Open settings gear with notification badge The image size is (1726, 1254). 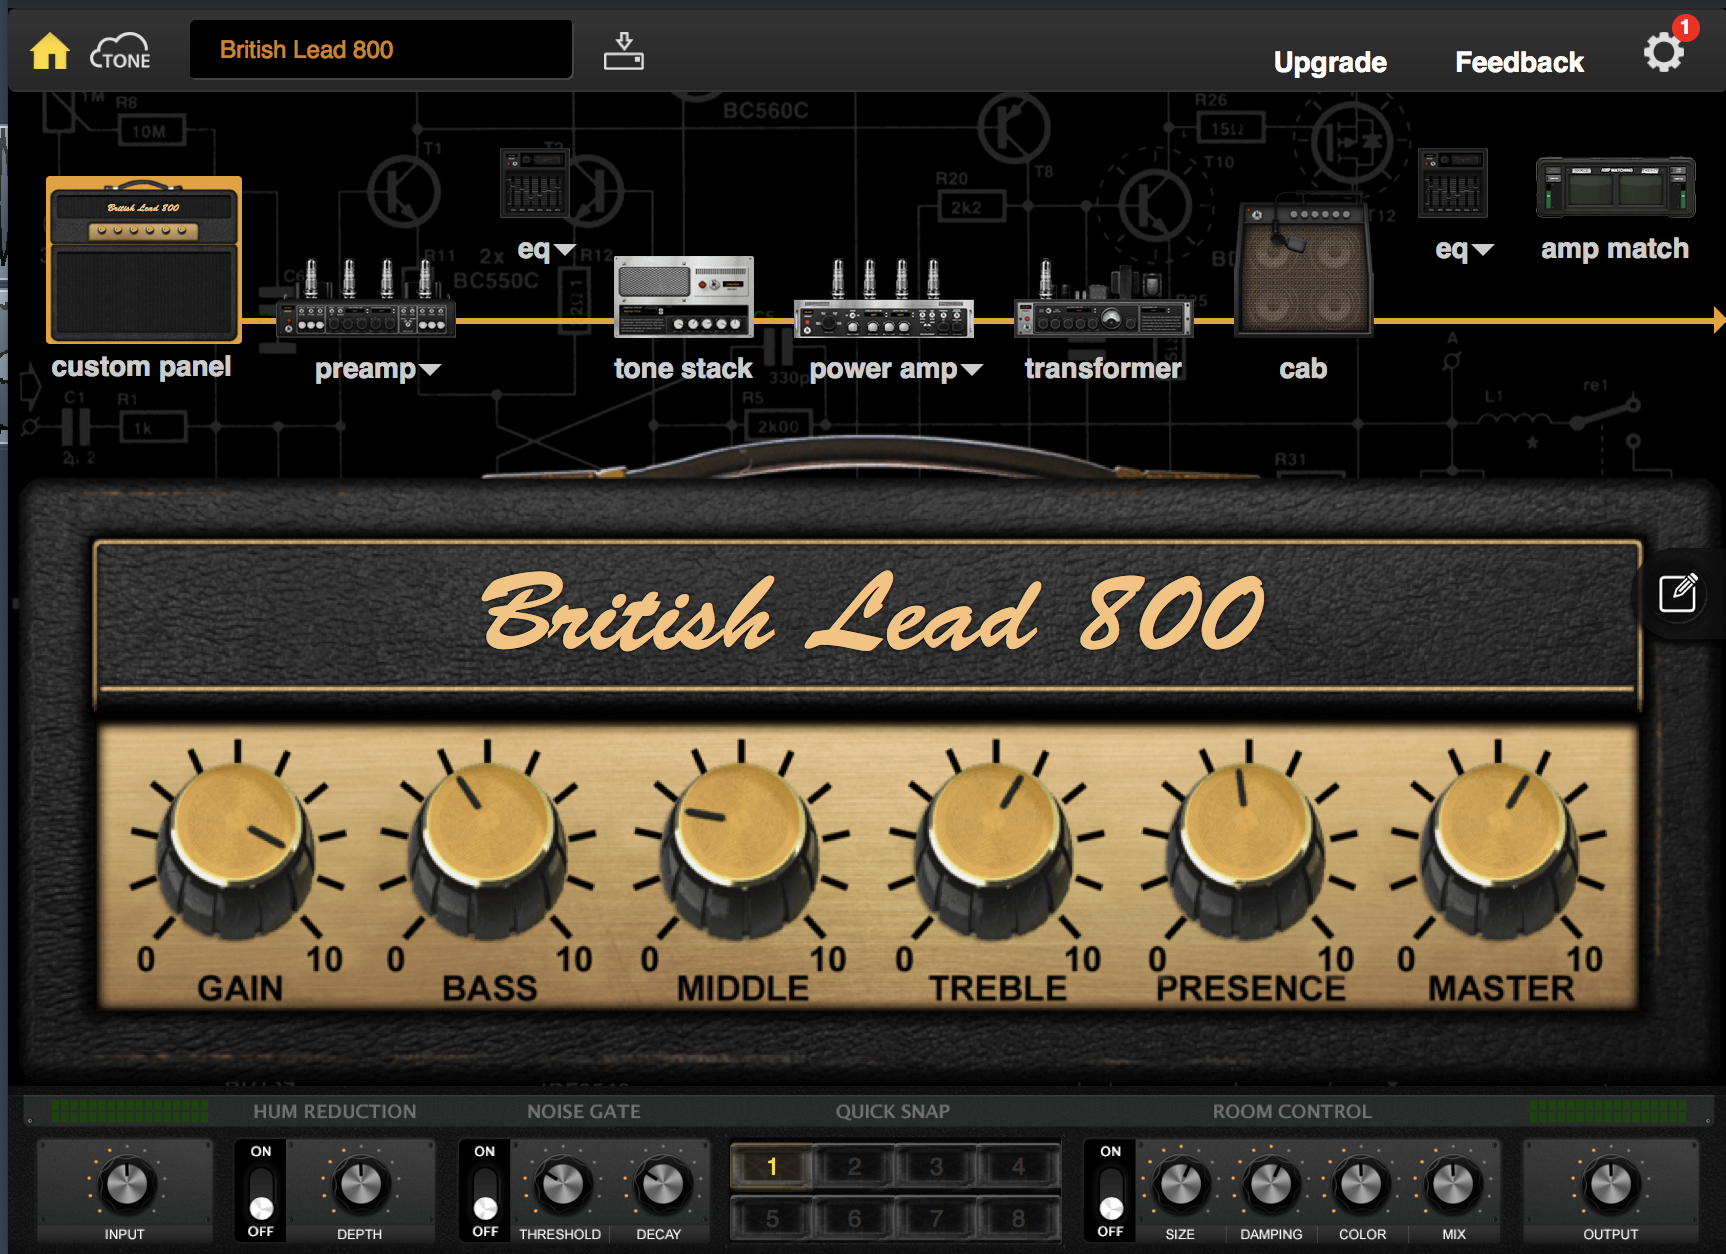(x=1665, y=50)
